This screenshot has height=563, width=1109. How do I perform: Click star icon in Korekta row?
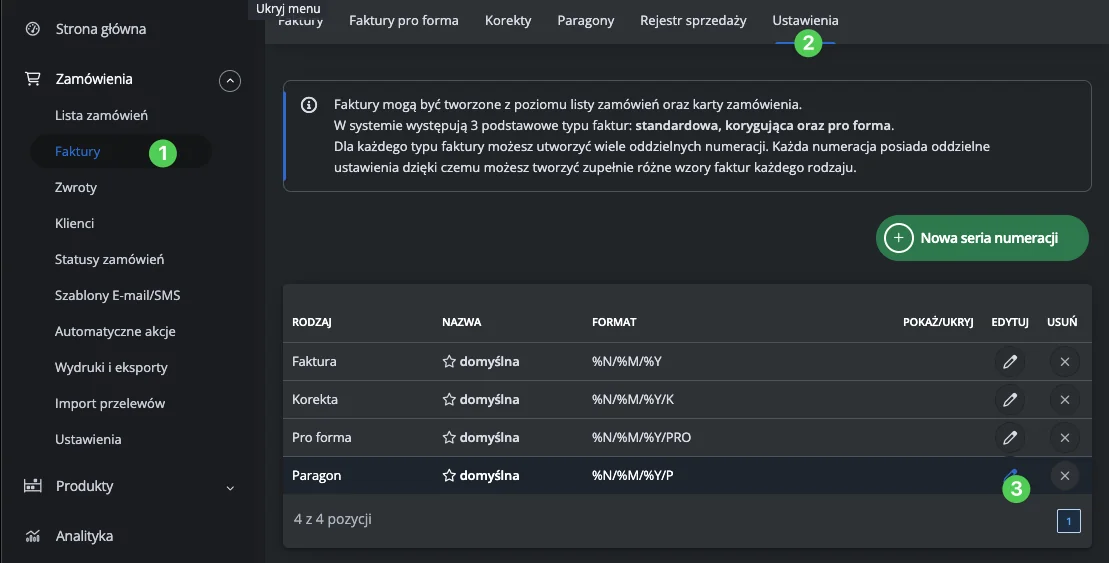pos(449,400)
